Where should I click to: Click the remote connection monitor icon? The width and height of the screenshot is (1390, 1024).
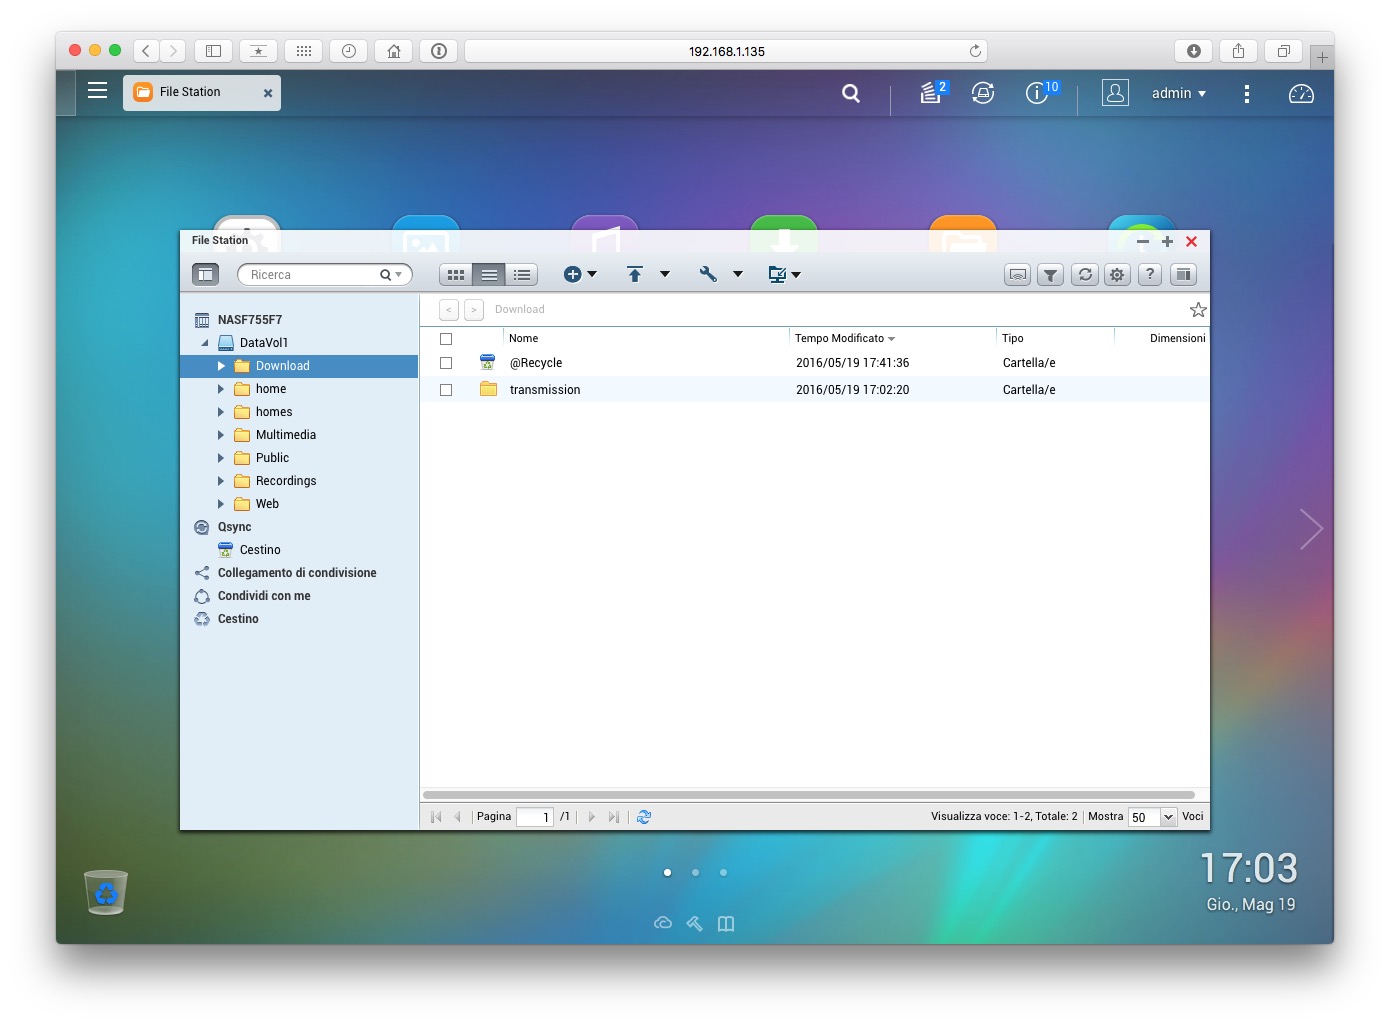point(777,274)
